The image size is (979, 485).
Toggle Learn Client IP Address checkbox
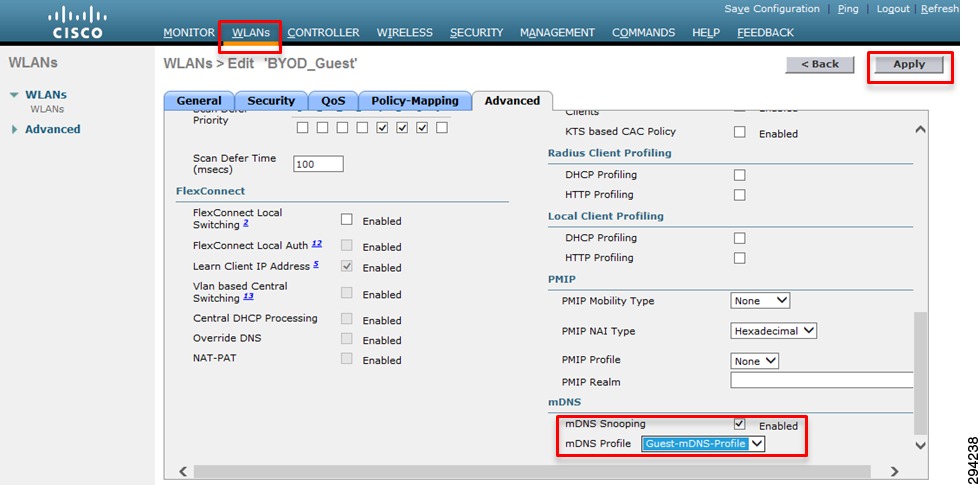pos(347,266)
